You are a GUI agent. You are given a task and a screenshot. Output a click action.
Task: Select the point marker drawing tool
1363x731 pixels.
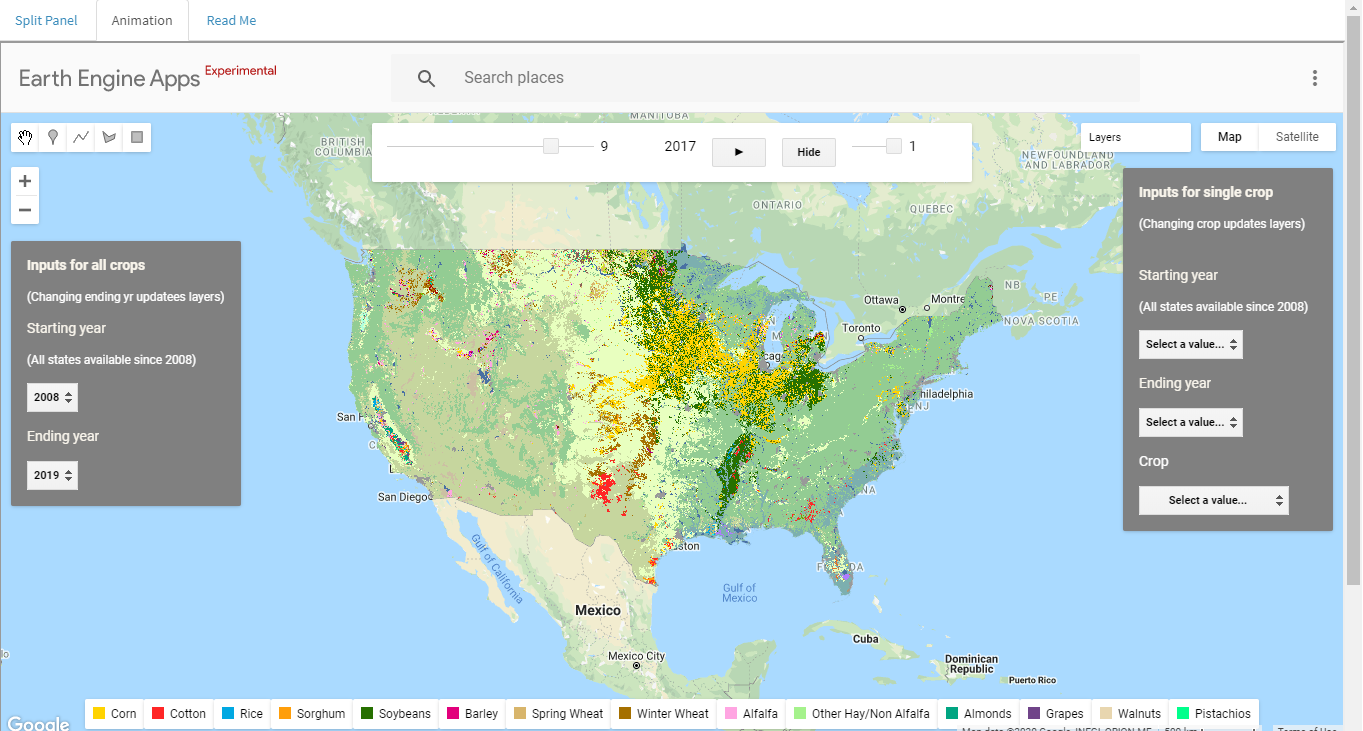click(53, 138)
